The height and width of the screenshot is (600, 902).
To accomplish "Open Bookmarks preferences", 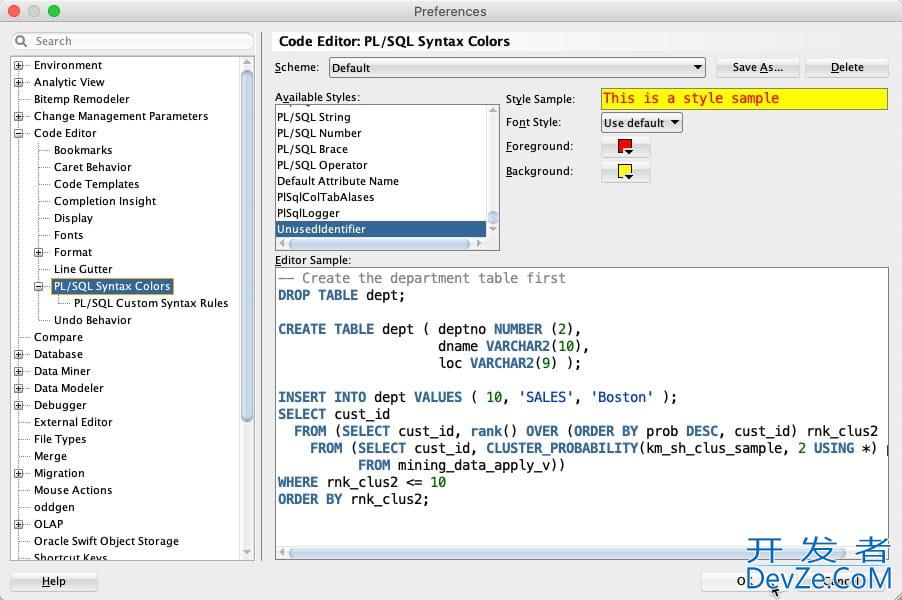I will pyautogui.click(x=83, y=150).
